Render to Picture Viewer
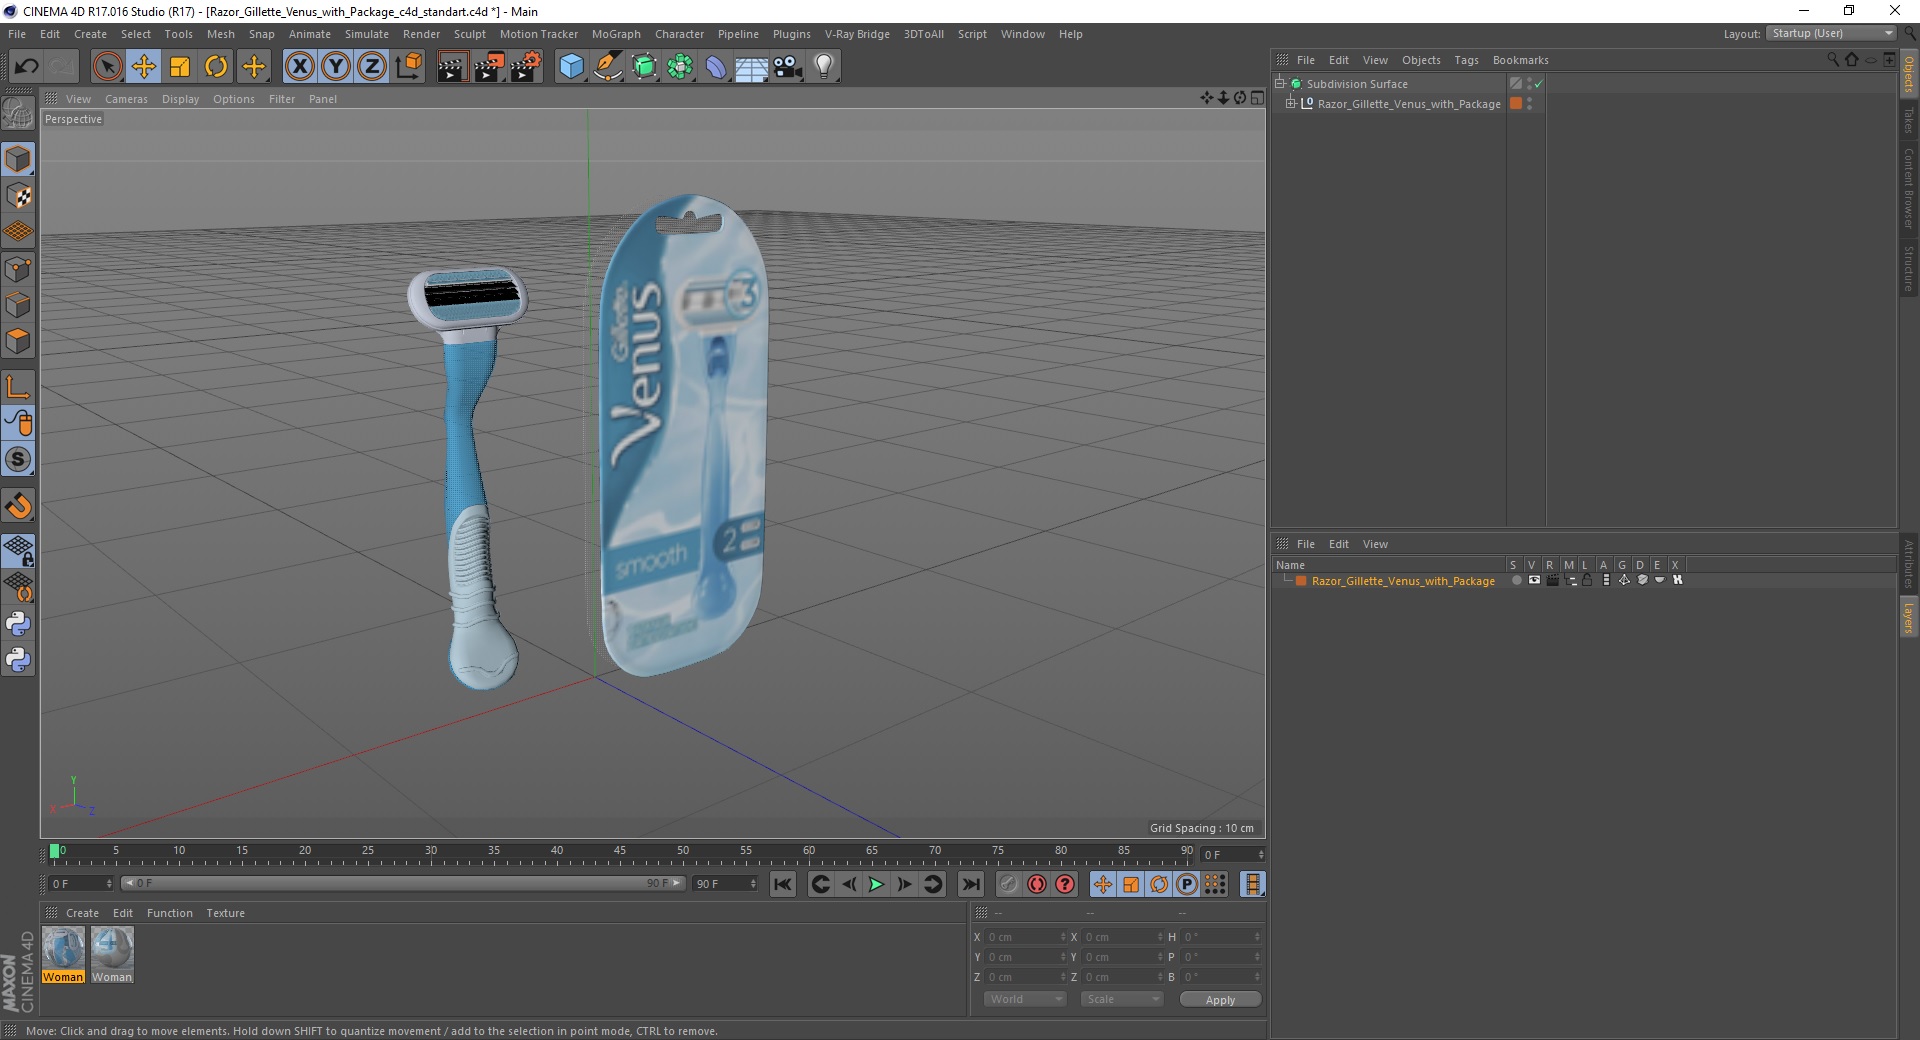The width and height of the screenshot is (1920, 1040). [489, 67]
